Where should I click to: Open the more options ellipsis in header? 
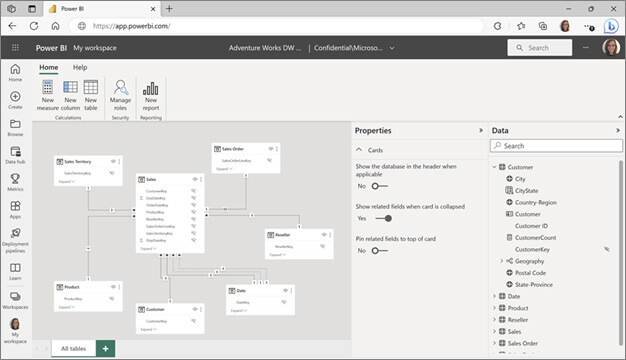click(x=586, y=47)
